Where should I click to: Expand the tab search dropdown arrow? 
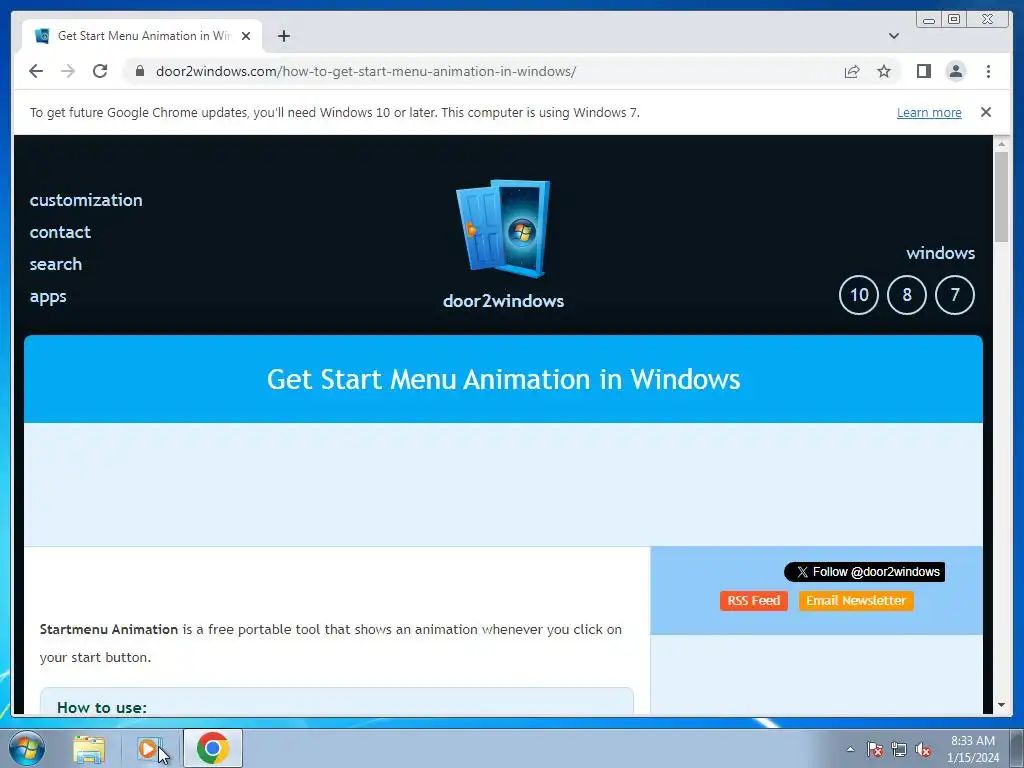[x=893, y=36]
